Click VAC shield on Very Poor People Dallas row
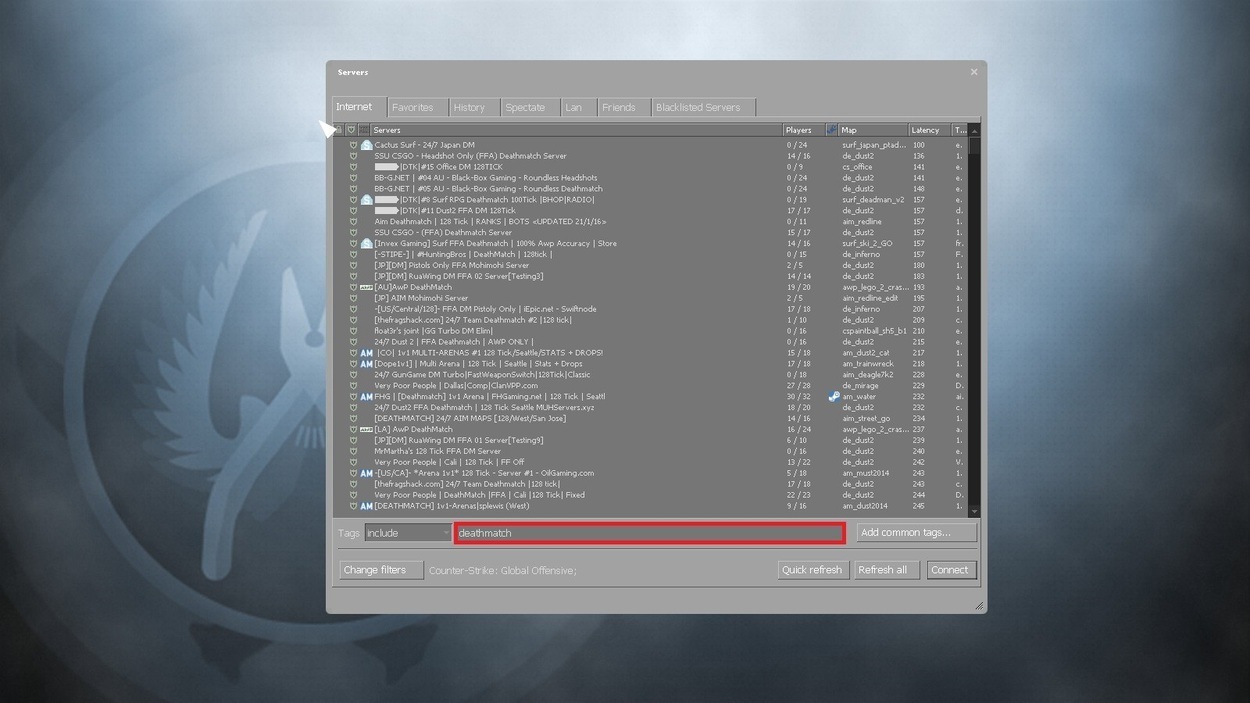This screenshot has height=703, width=1250. (353, 386)
